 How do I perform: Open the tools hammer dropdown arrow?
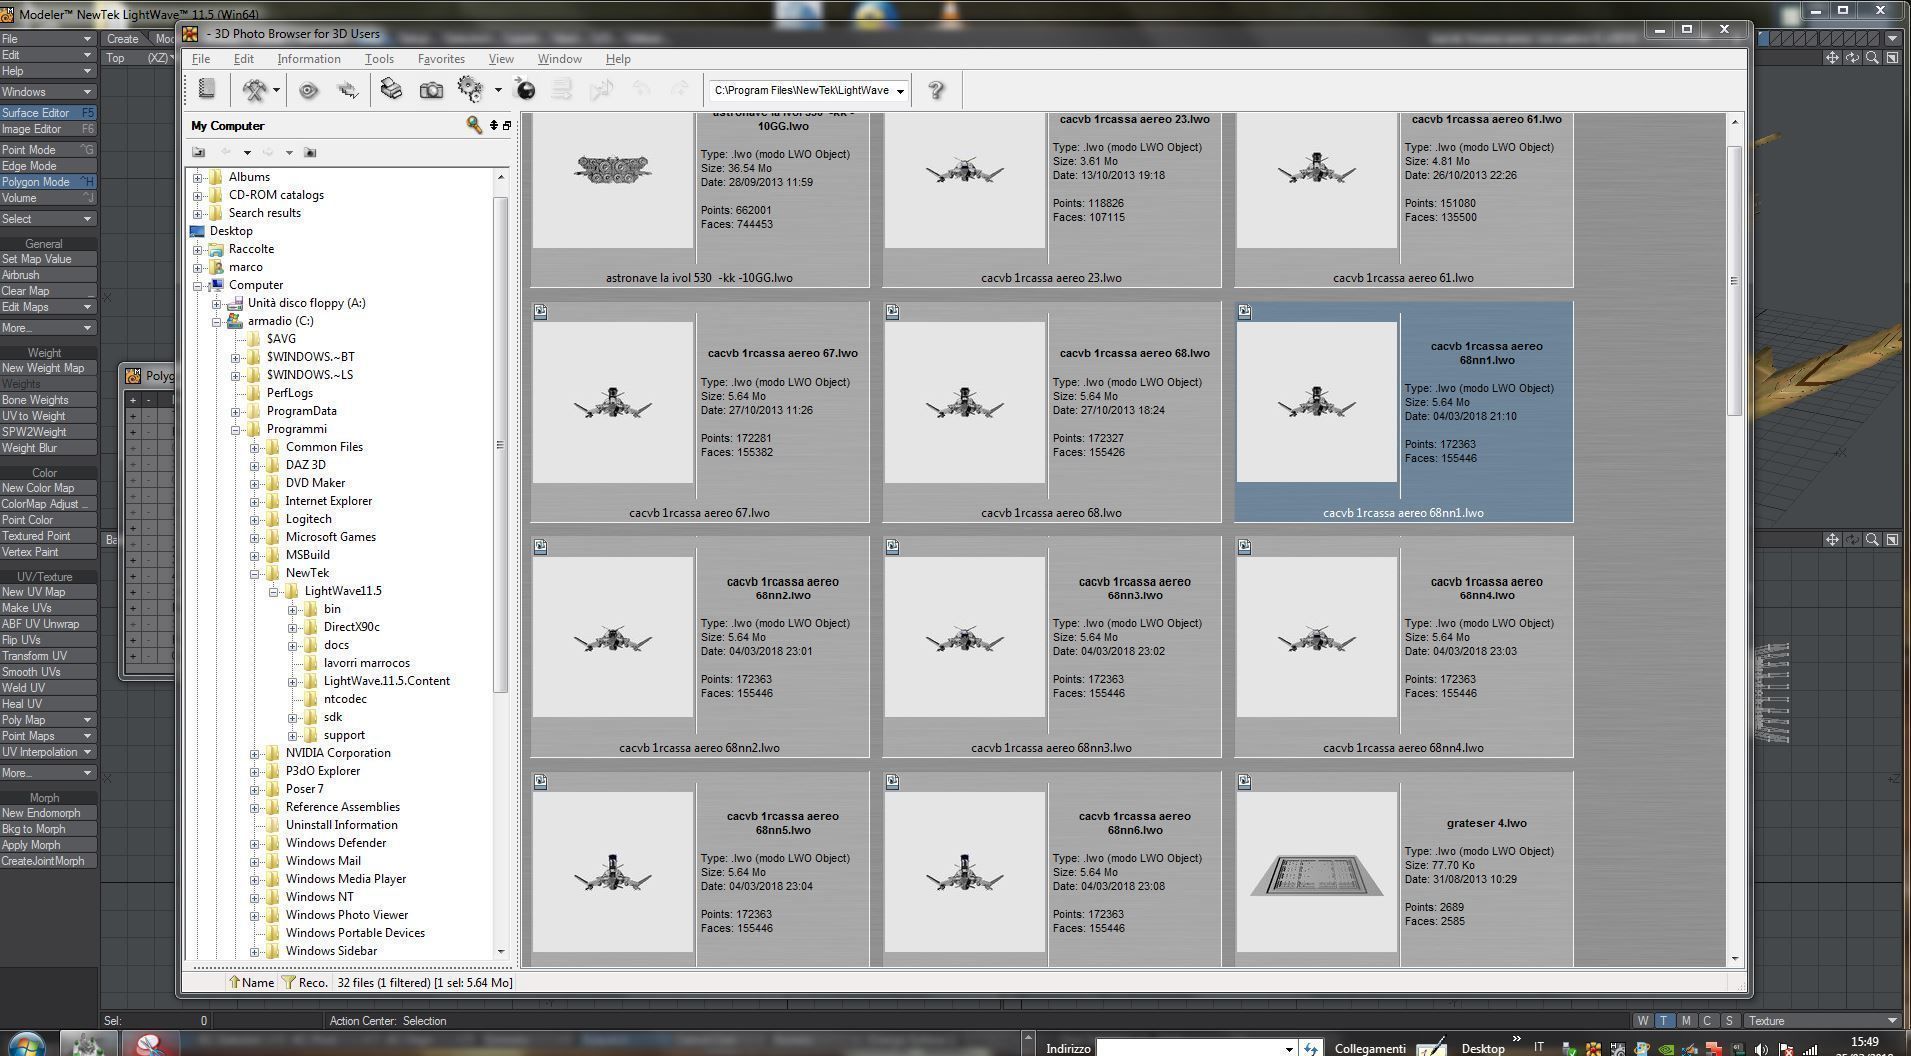click(276, 90)
